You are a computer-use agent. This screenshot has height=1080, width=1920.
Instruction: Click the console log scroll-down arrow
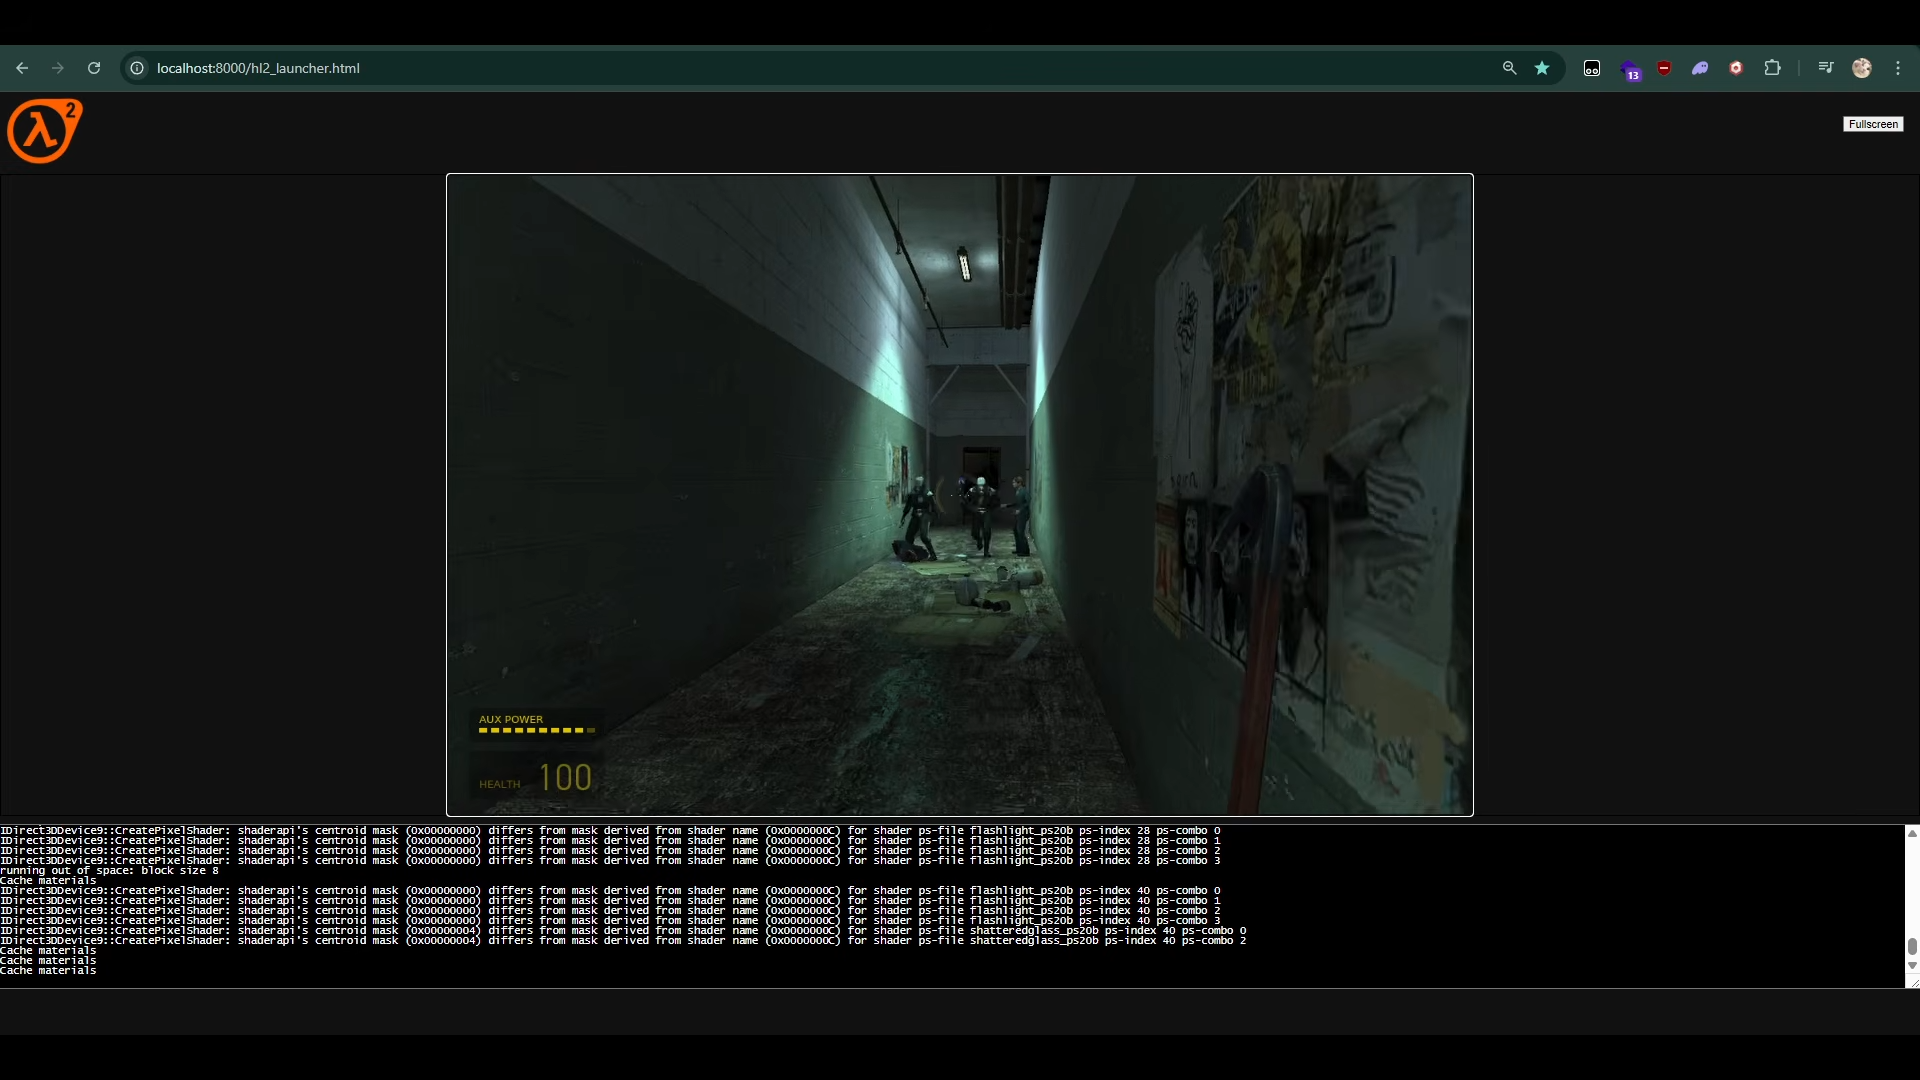(1912, 966)
